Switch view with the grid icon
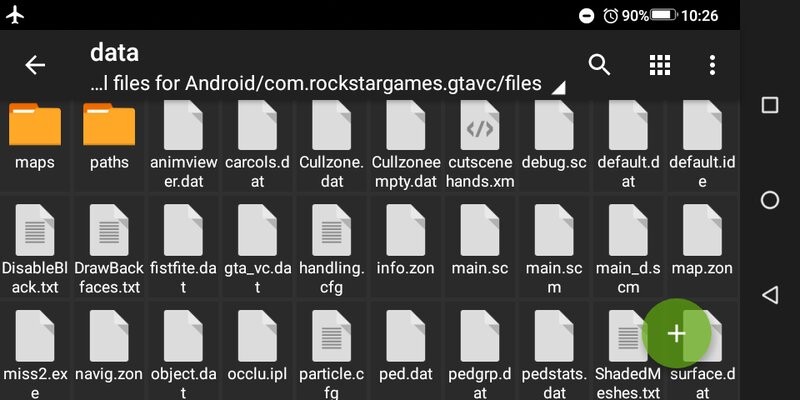The image size is (800, 400). [x=660, y=65]
